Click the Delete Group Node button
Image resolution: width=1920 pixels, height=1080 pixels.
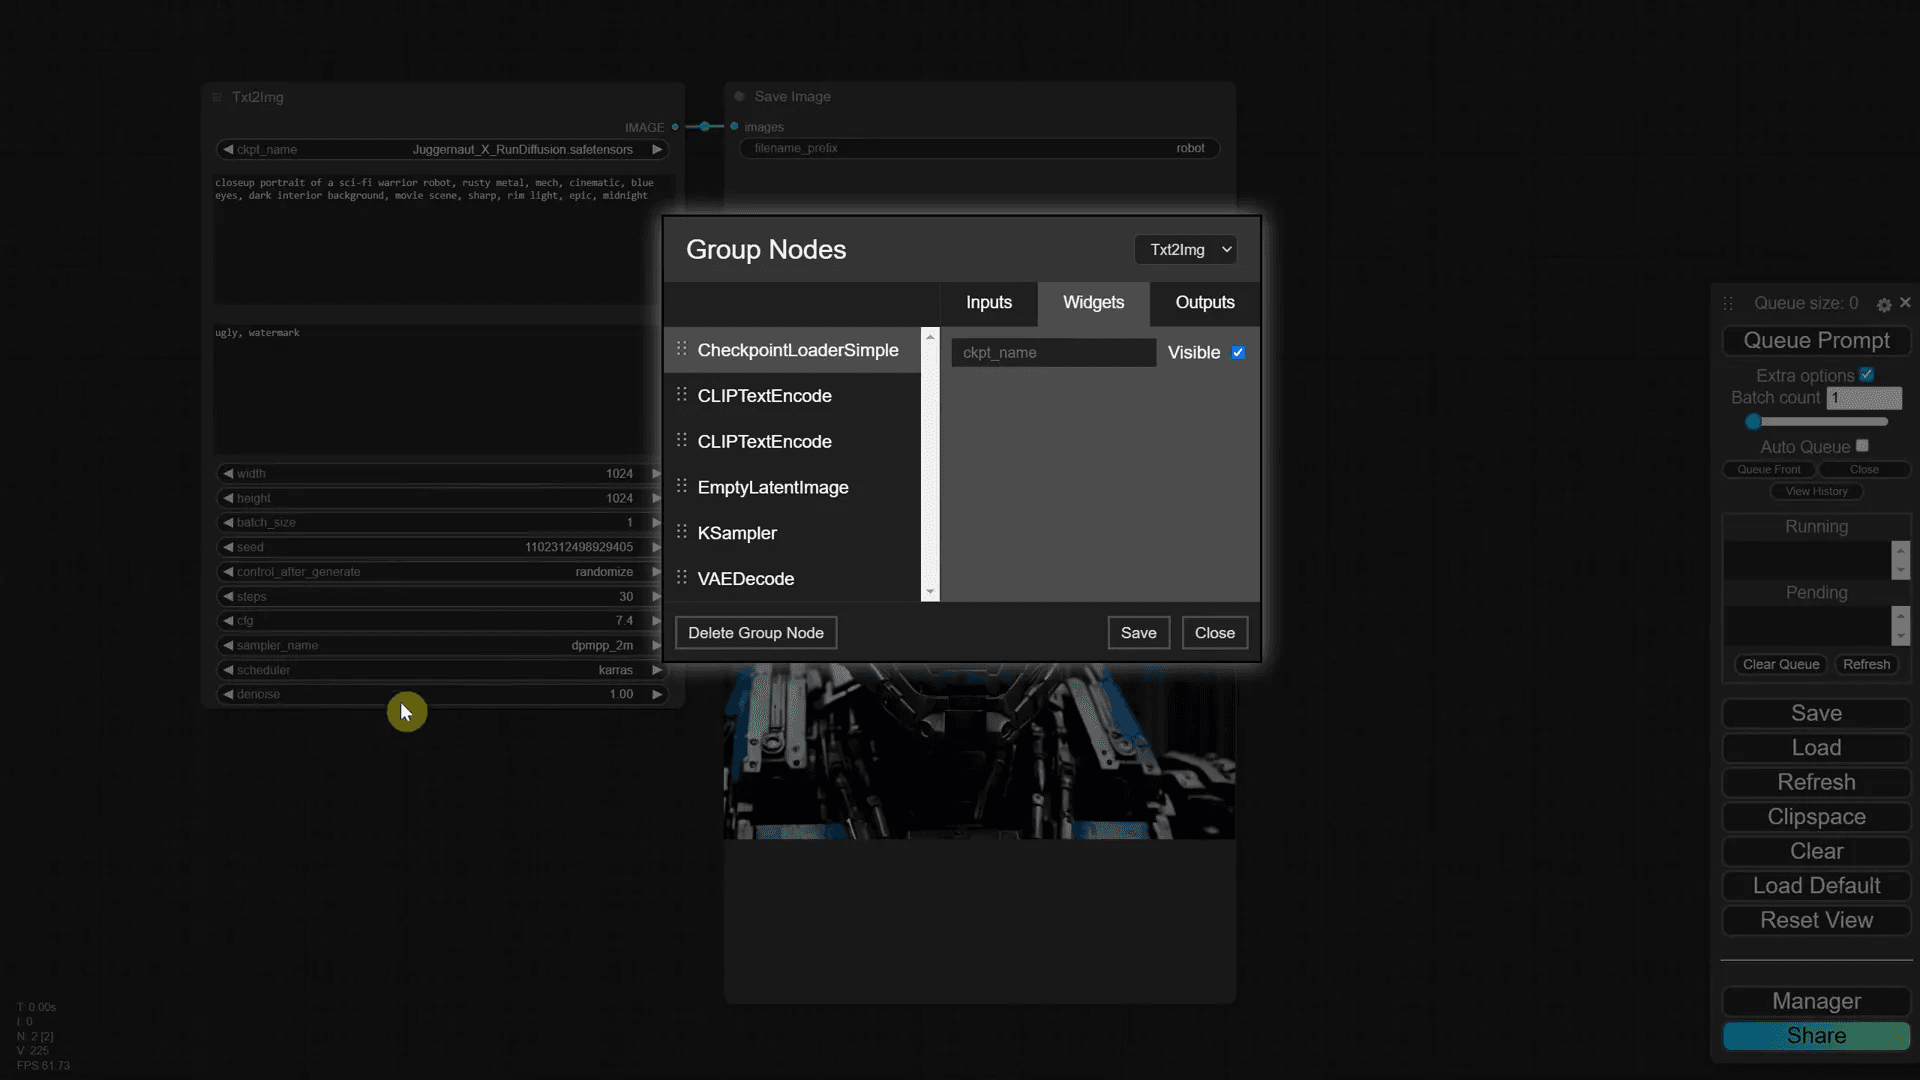[x=755, y=633]
